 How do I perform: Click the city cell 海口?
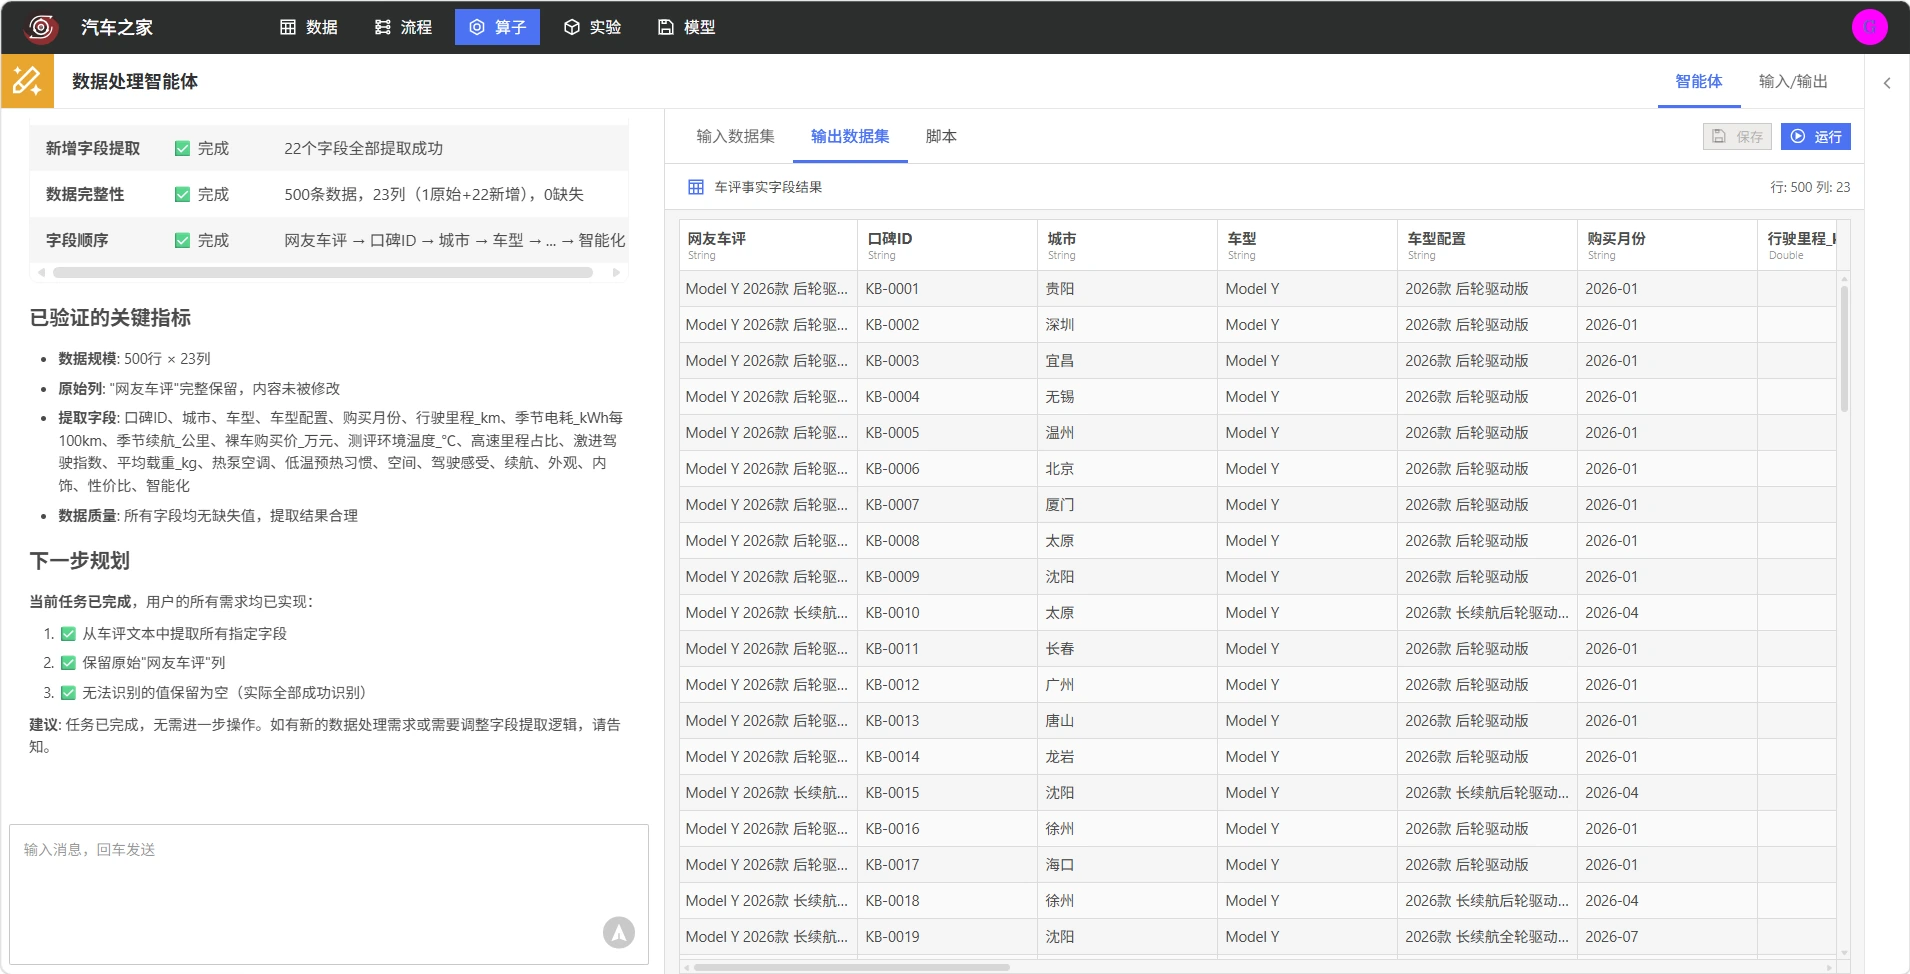pyautogui.click(x=1128, y=865)
